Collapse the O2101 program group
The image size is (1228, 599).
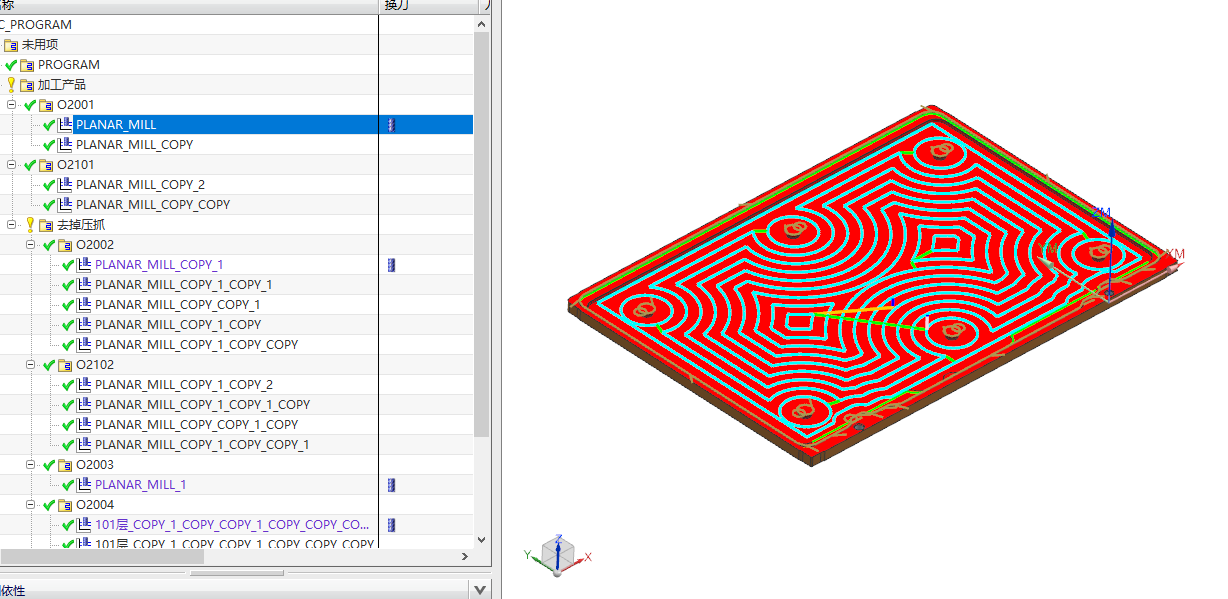pos(12,165)
